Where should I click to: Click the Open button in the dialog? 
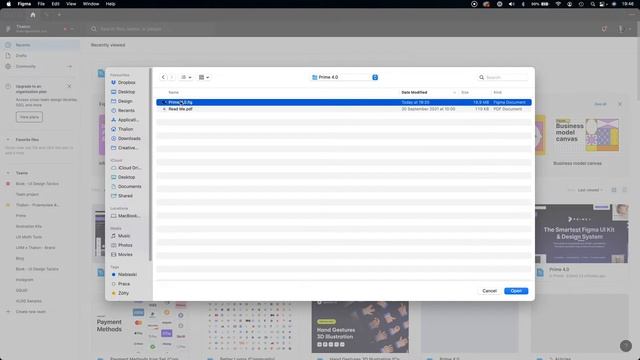tap(516, 291)
